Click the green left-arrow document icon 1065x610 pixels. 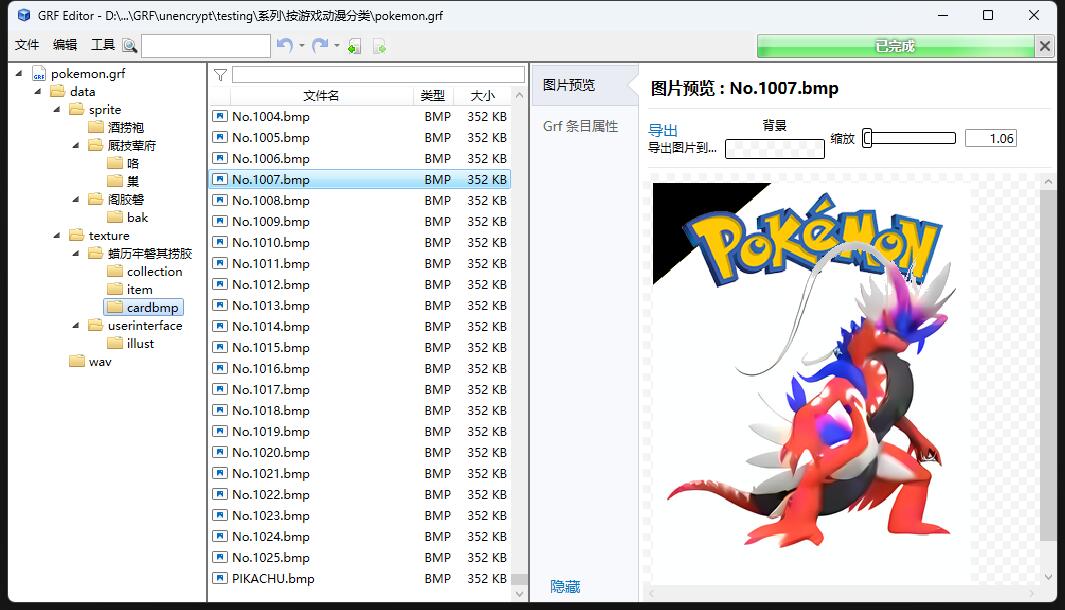point(354,46)
